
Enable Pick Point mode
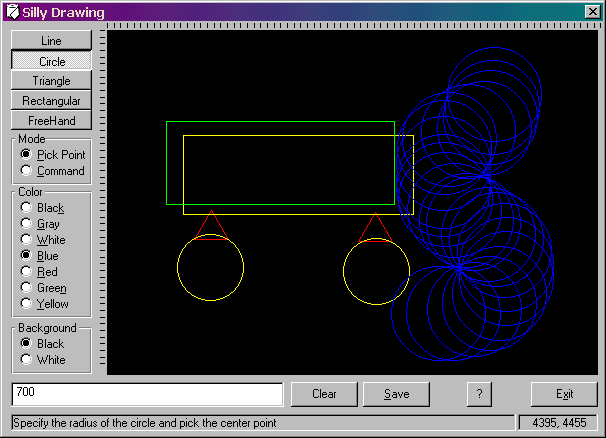[26, 155]
